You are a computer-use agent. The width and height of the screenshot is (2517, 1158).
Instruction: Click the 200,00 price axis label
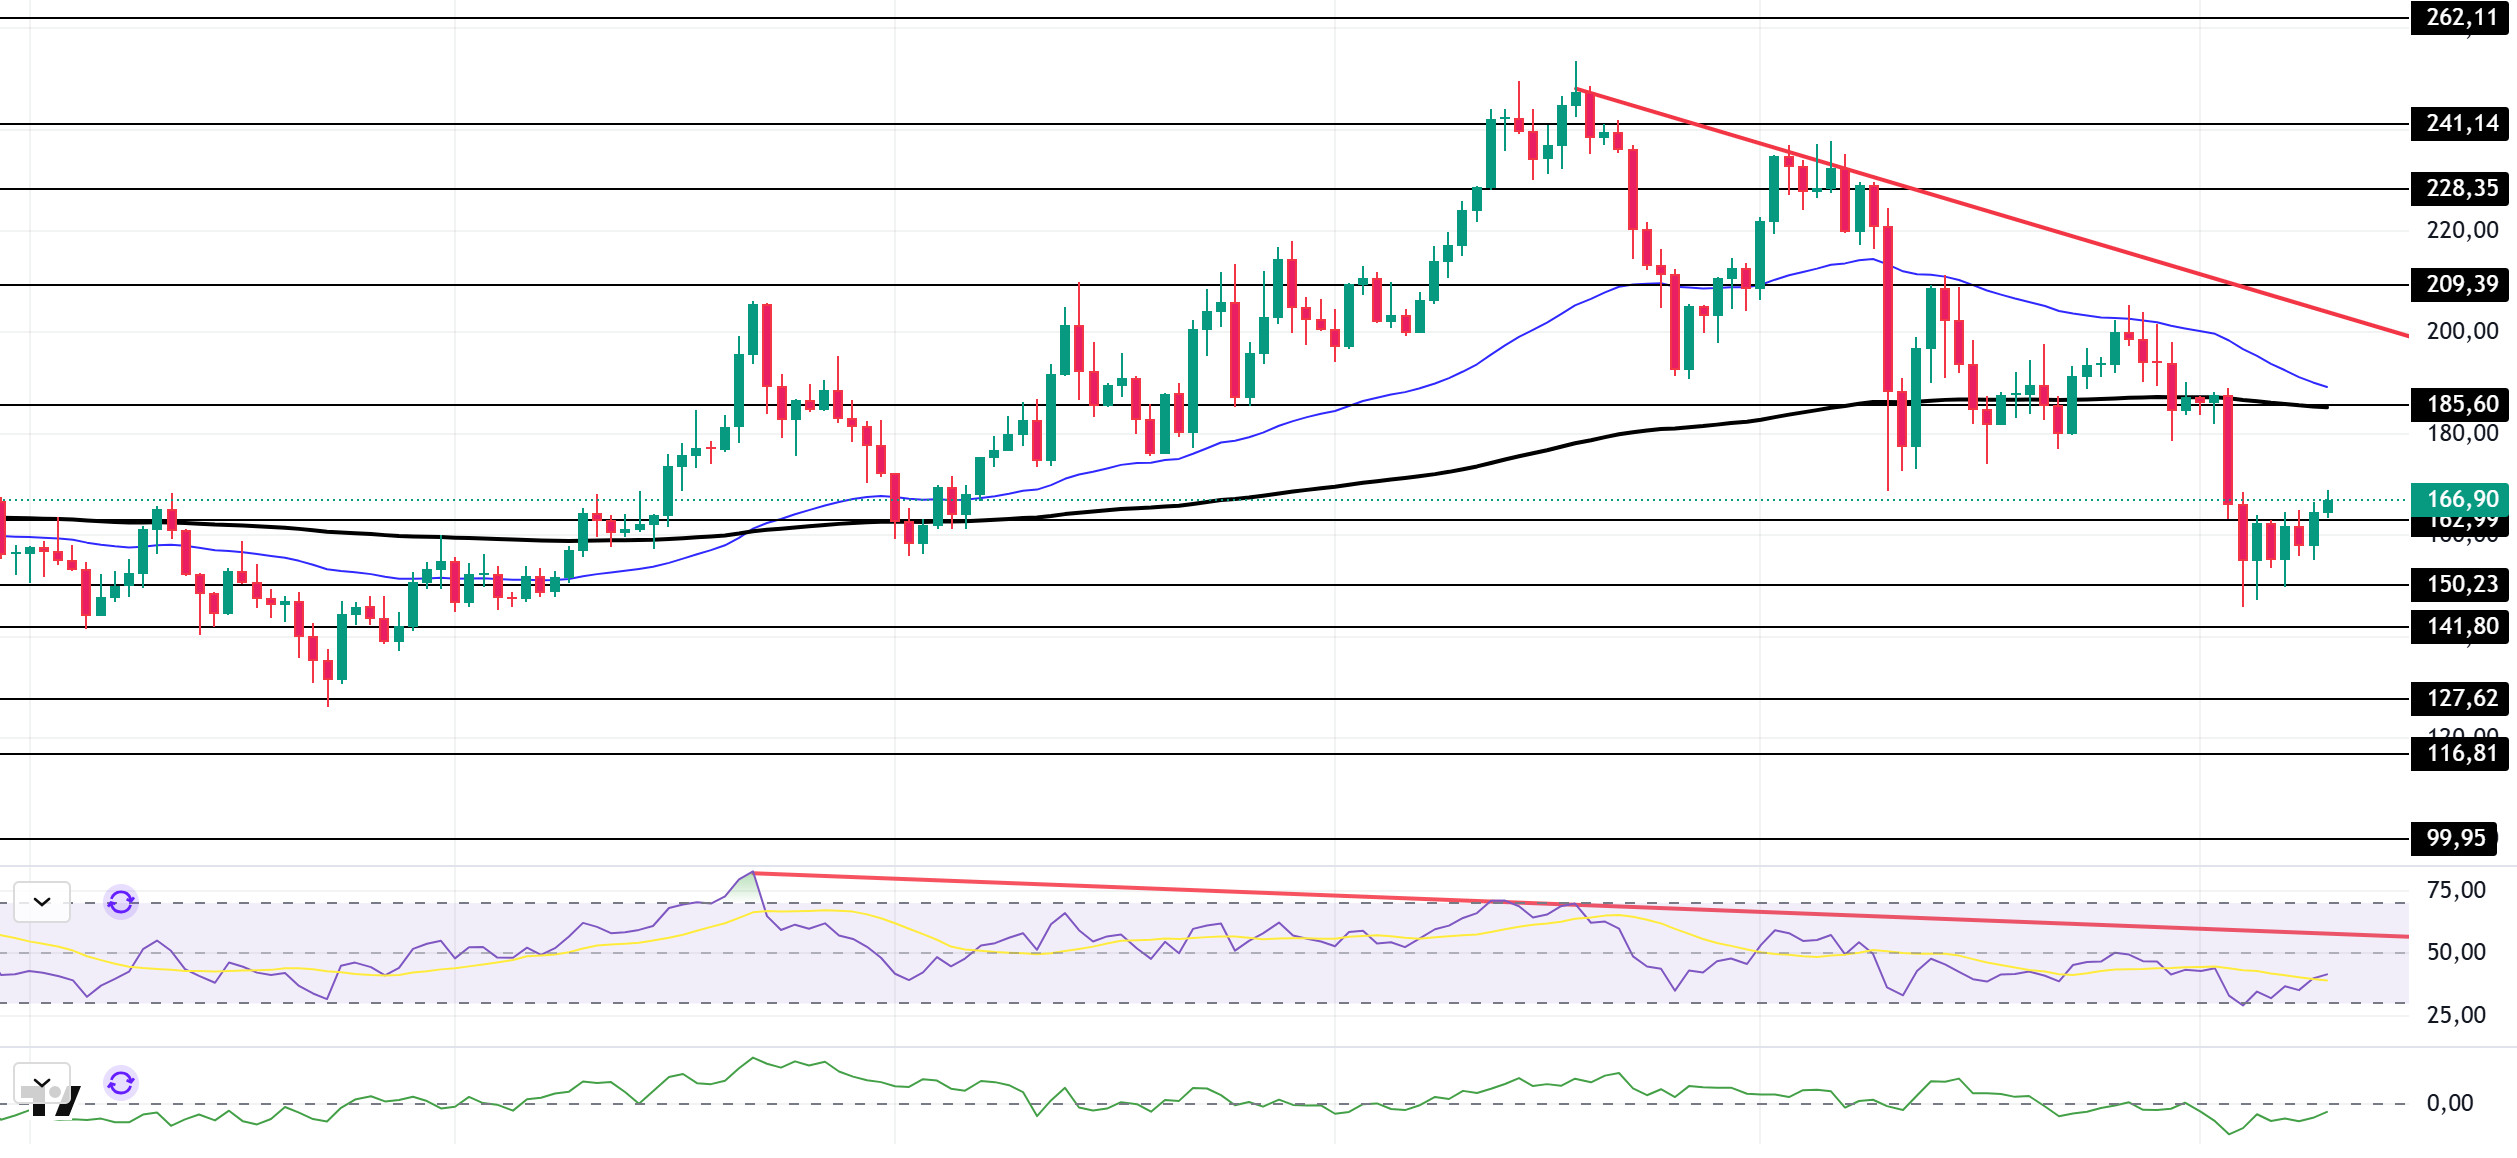point(2461,332)
